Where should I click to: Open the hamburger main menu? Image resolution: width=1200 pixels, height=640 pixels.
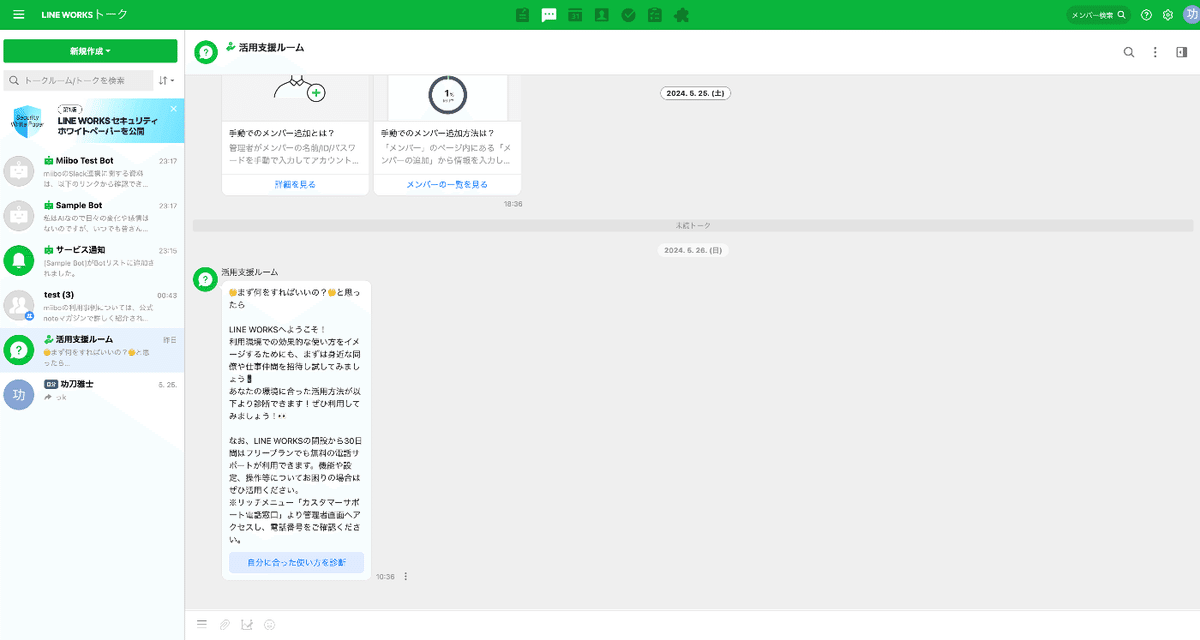click(18, 15)
